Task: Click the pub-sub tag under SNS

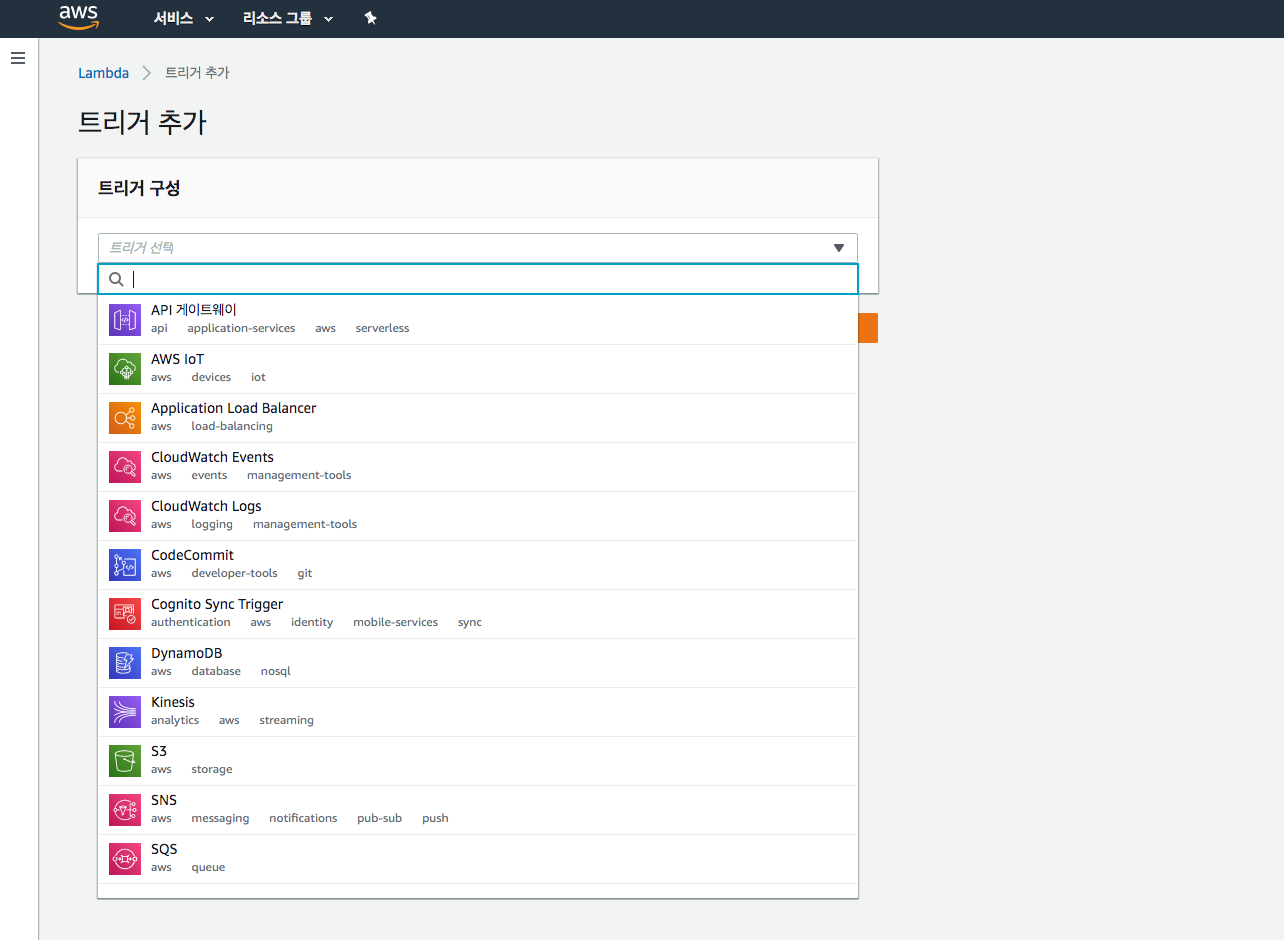Action: 379,818
